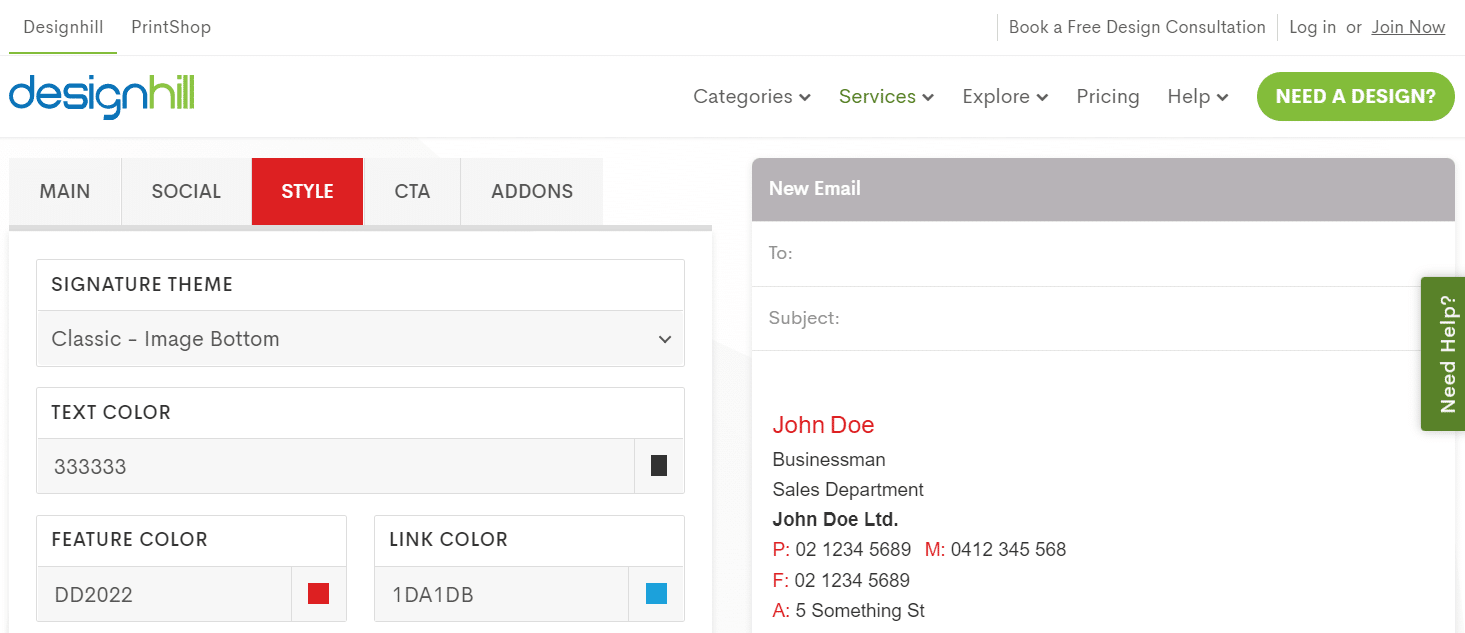This screenshot has width=1465, height=633.
Task: Click the Join Now link
Action: click(x=1408, y=27)
